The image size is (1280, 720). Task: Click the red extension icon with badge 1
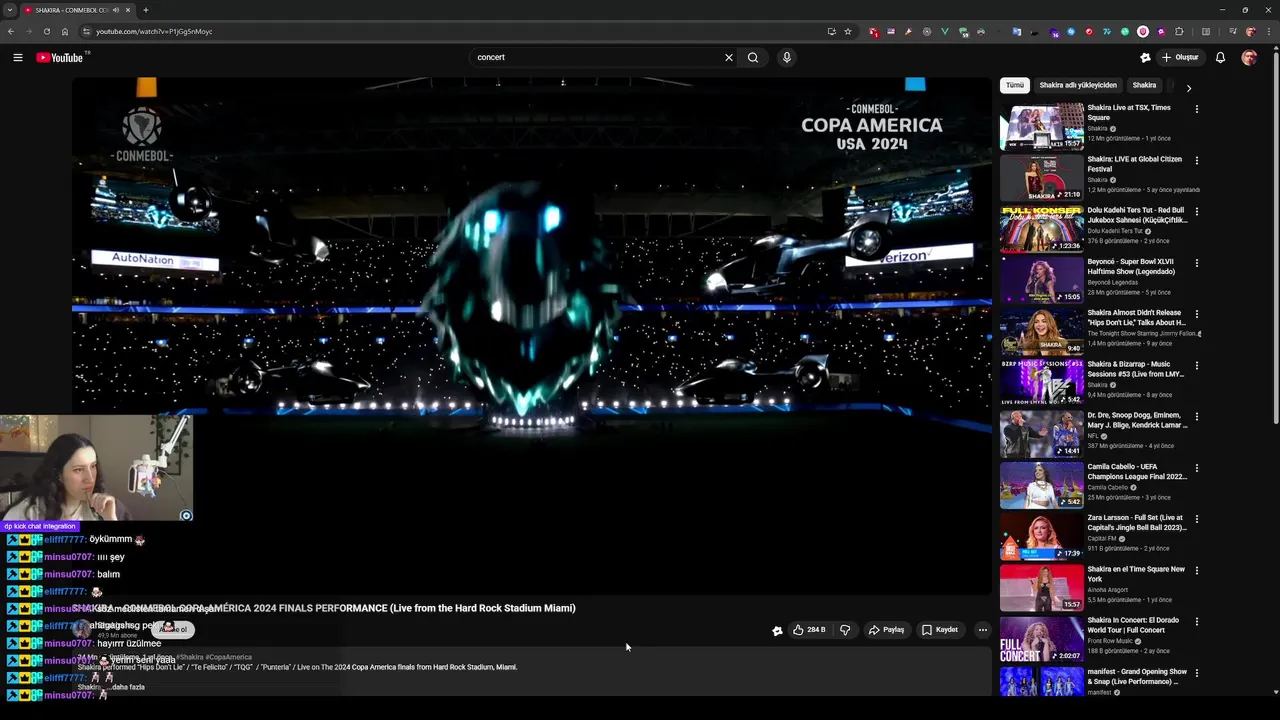pyautogui.click(x=873, y=31)
